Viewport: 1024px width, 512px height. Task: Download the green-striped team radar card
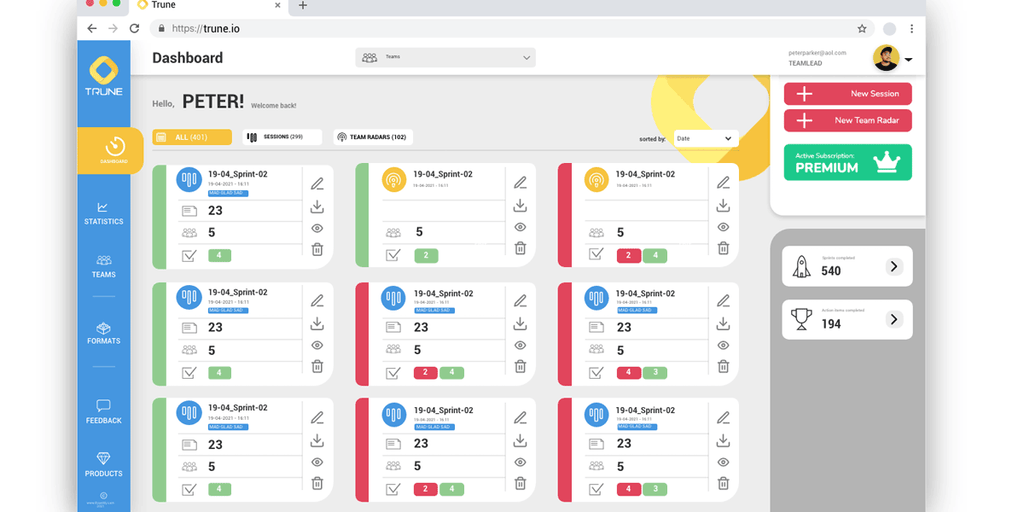[x=520, y=206]
